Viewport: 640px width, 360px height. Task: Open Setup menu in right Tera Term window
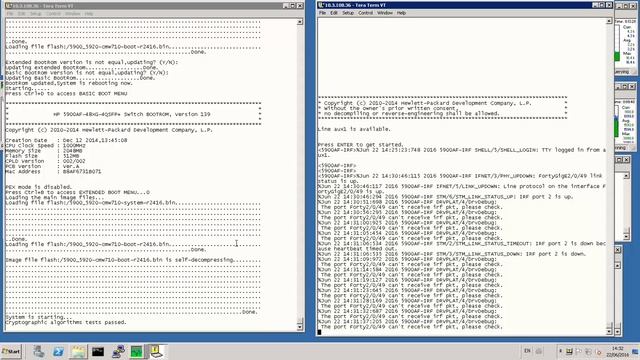[x=348, y=13]
